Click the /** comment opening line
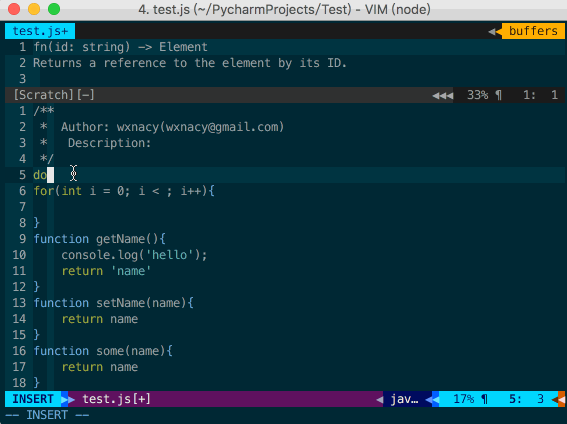Screen dimensions: 567x424 pyautogui.click(x=44, y=111)
